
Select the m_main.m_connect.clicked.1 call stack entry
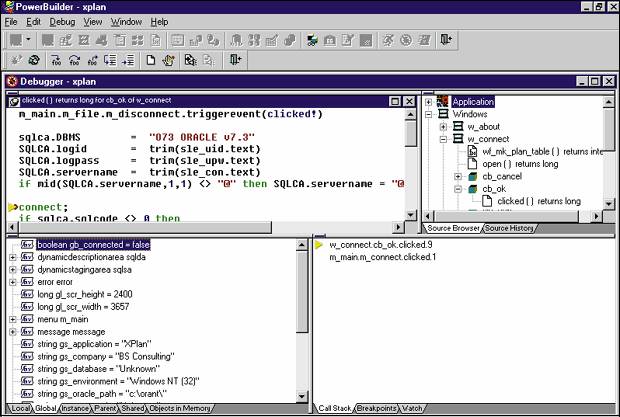click(x=382, y=257)
